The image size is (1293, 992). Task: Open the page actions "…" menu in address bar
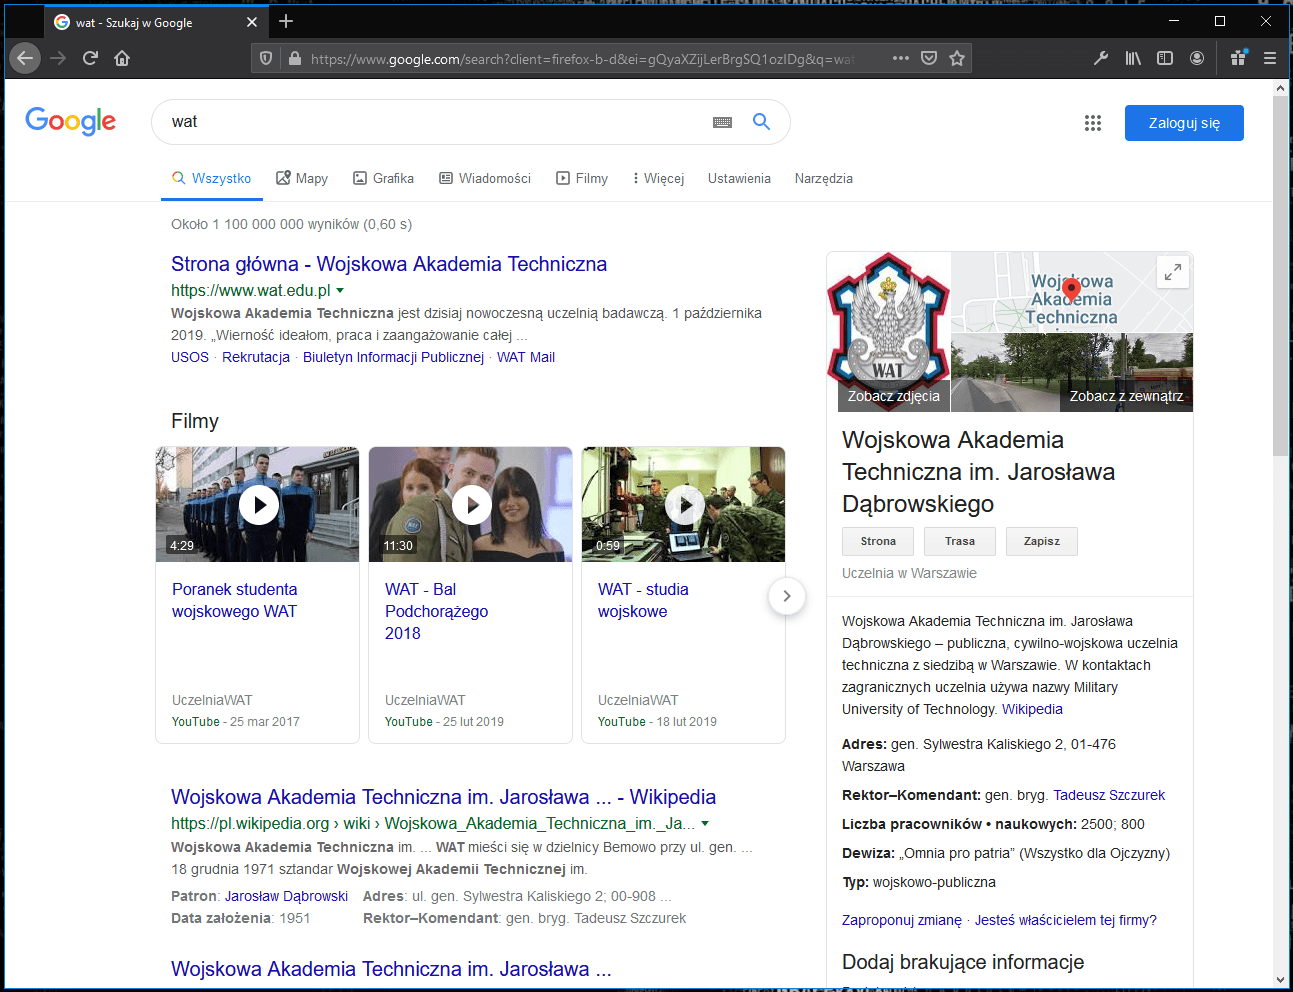[900, 58]
